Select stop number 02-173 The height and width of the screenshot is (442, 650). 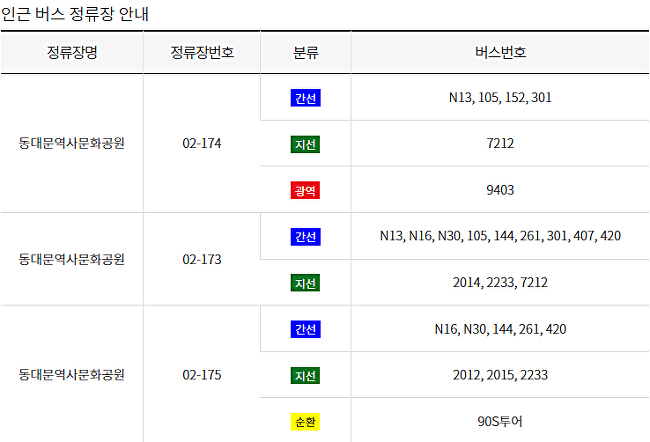pyautogui.click(x=202, y=260)
